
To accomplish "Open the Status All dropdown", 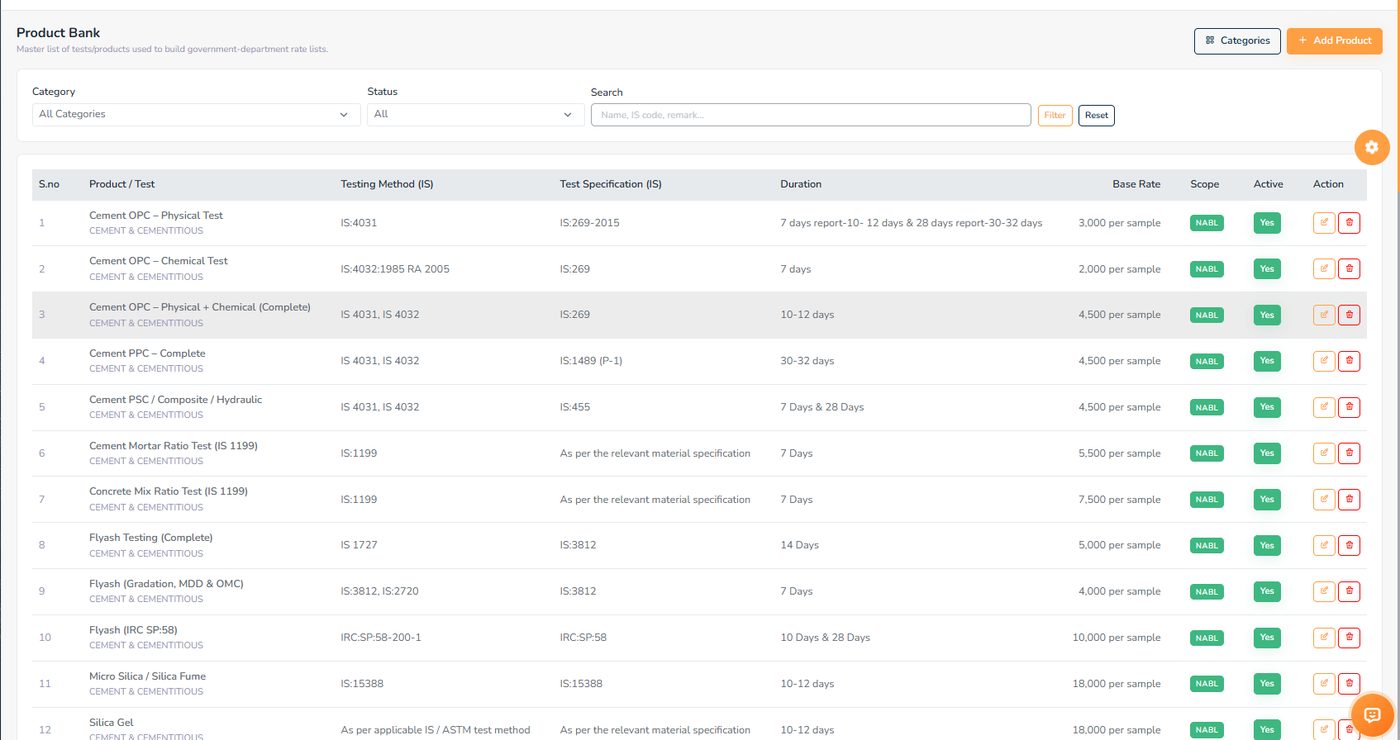I will pos(476,115).
